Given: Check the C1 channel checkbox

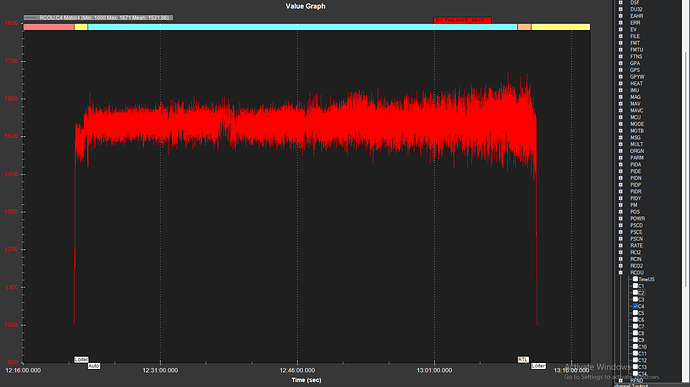Looking at the screenshot, I should [635, 286].
